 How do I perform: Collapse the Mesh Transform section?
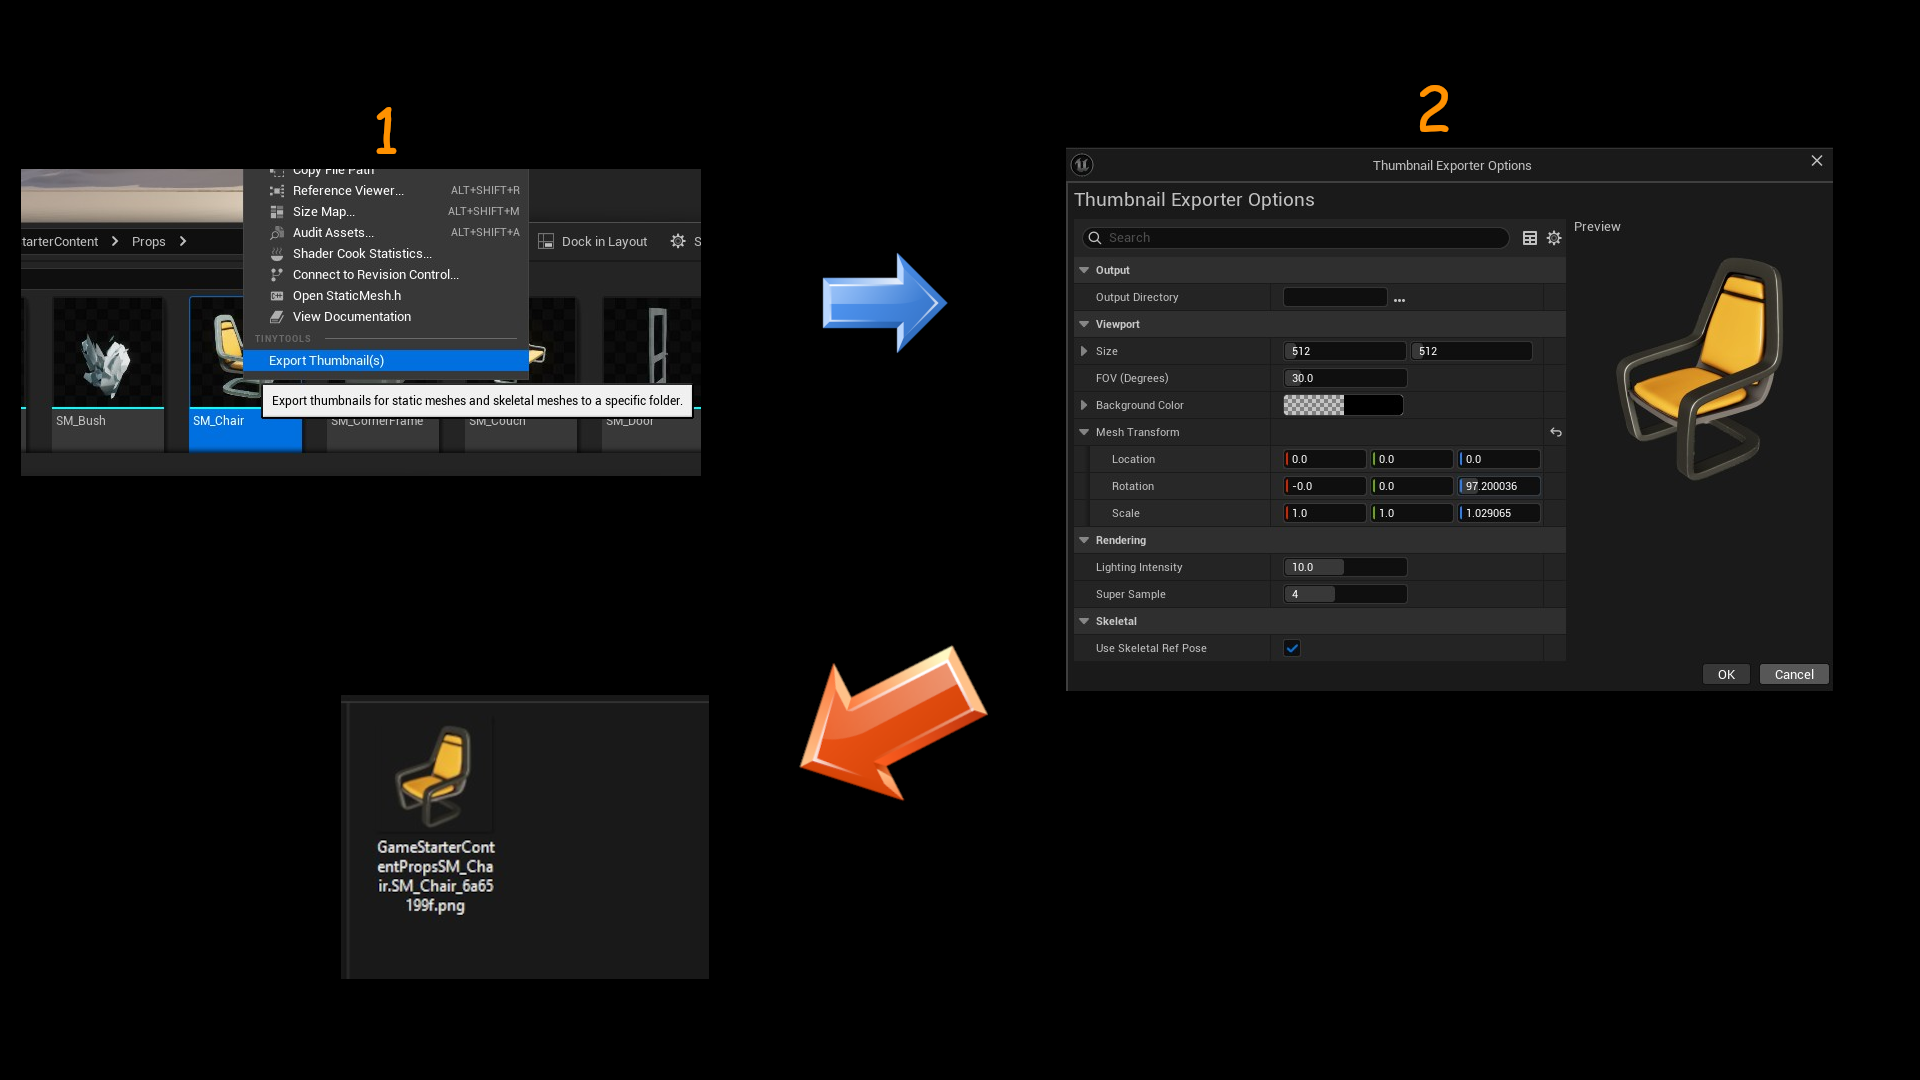click(1084, 433)
